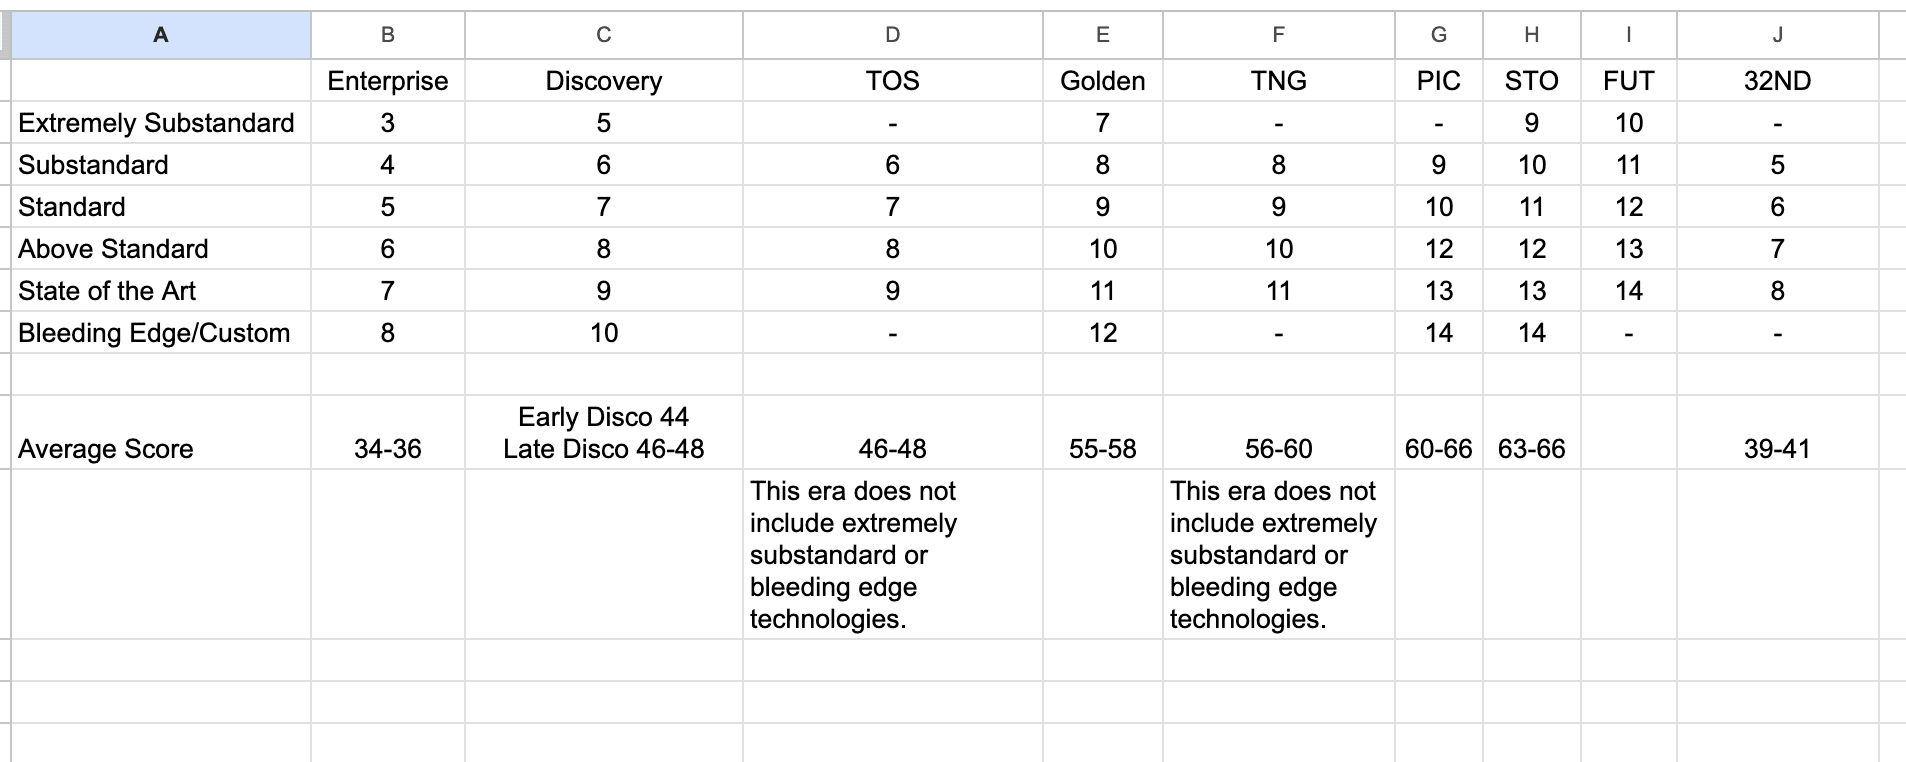The height and width of the screenshot is (762, 1906).
Task: Click the Enterprise average score 34-36 cell
Action: click(x=388, y=449)
